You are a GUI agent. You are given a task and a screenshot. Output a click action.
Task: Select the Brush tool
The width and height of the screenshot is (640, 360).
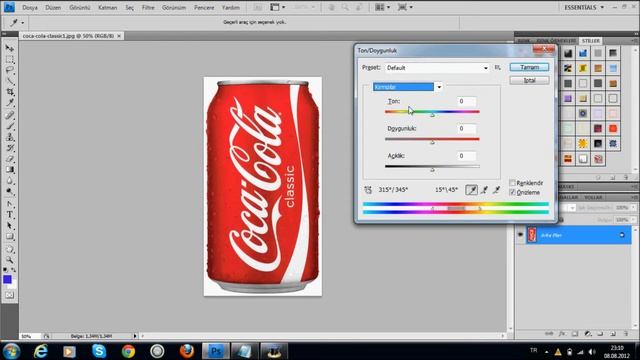[x=9, y=126]
